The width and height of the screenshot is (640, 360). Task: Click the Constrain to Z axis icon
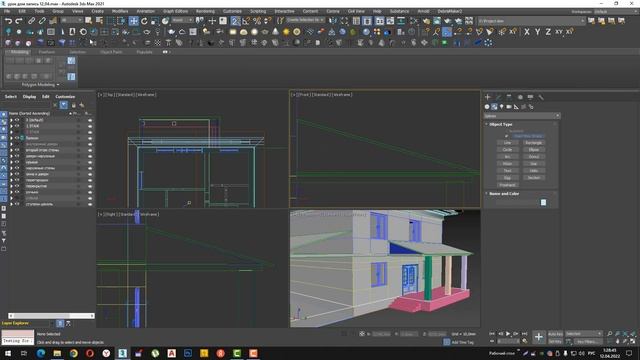point(548,32)
